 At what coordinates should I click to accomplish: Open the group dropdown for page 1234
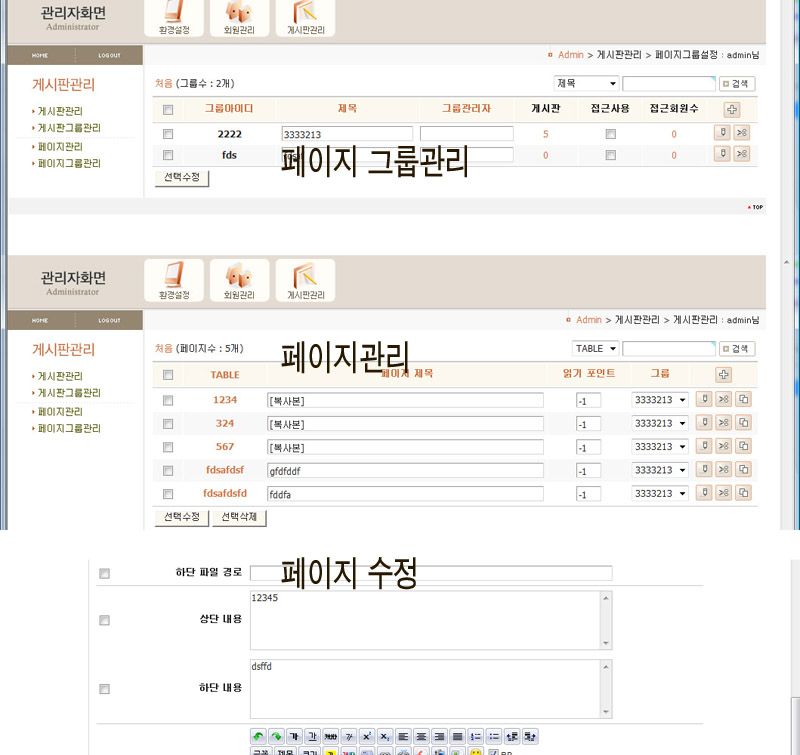660,400
